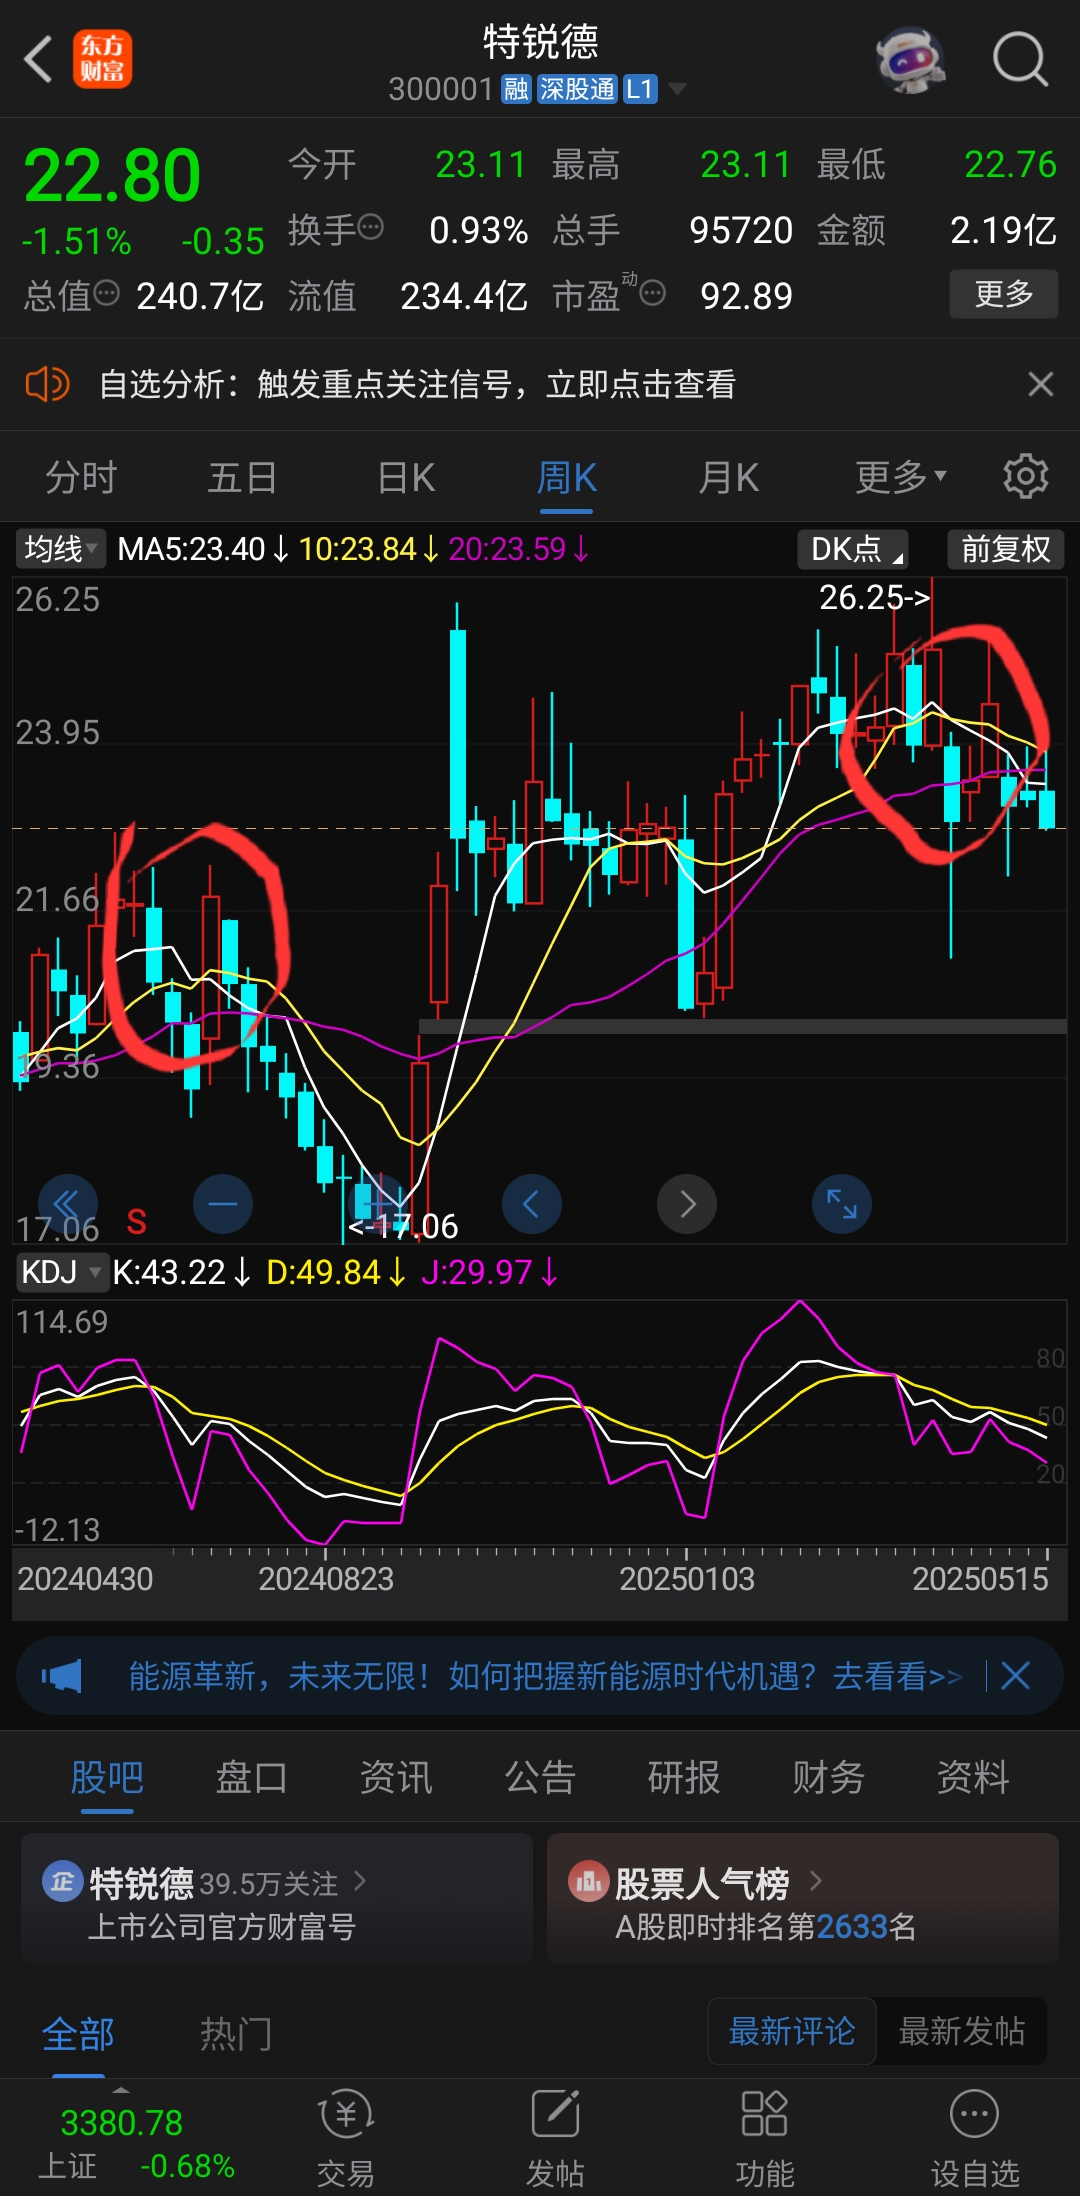Screen dimensions: 1080x2196
Task: Tap the search magnifier icon
Action: pos(1019,59)
